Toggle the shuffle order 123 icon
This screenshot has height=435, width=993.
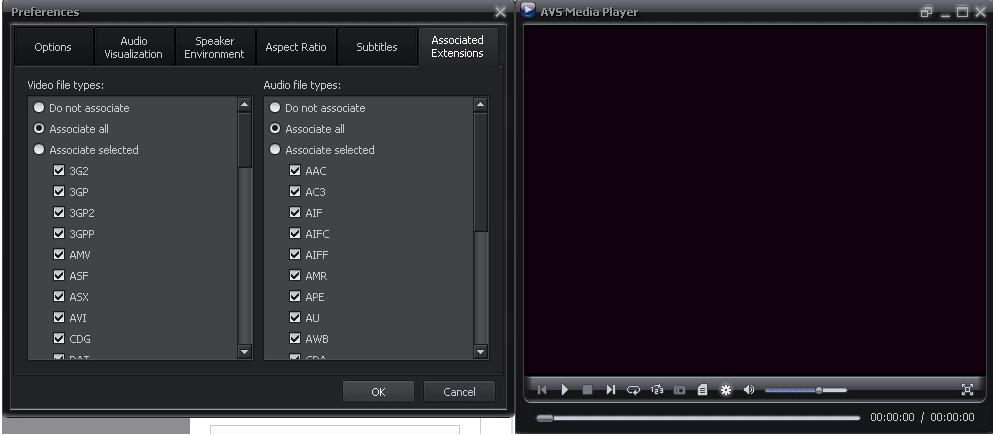pyautogui.click(x=657, y=390)
